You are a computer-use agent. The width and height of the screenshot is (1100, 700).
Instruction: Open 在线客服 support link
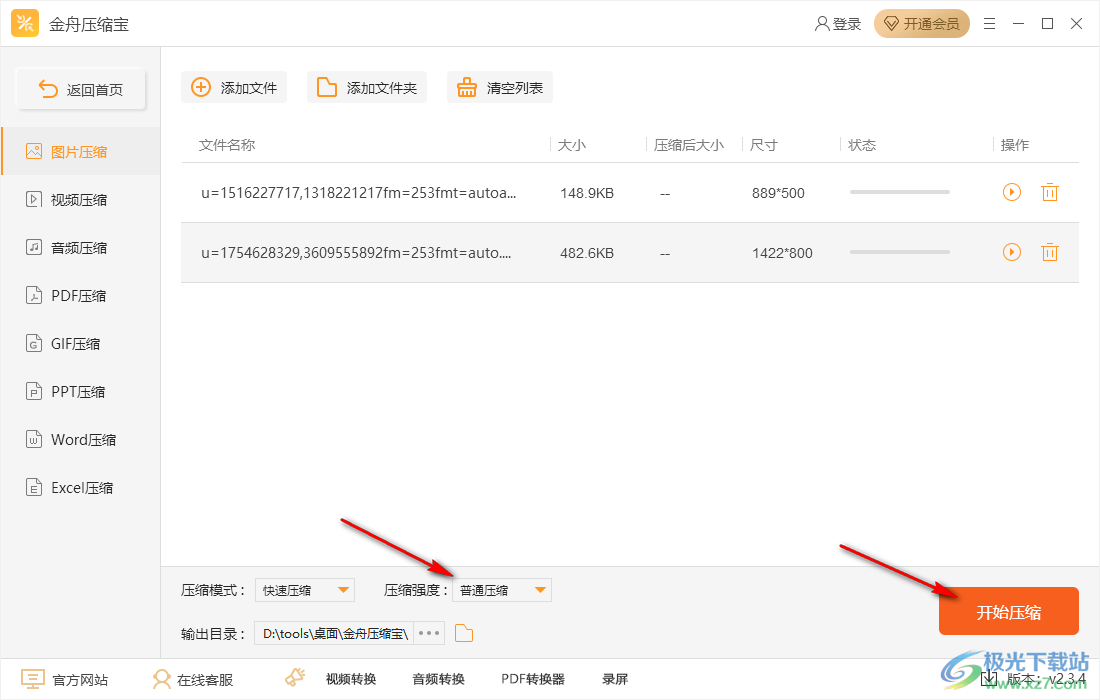[x=192, y=679]
